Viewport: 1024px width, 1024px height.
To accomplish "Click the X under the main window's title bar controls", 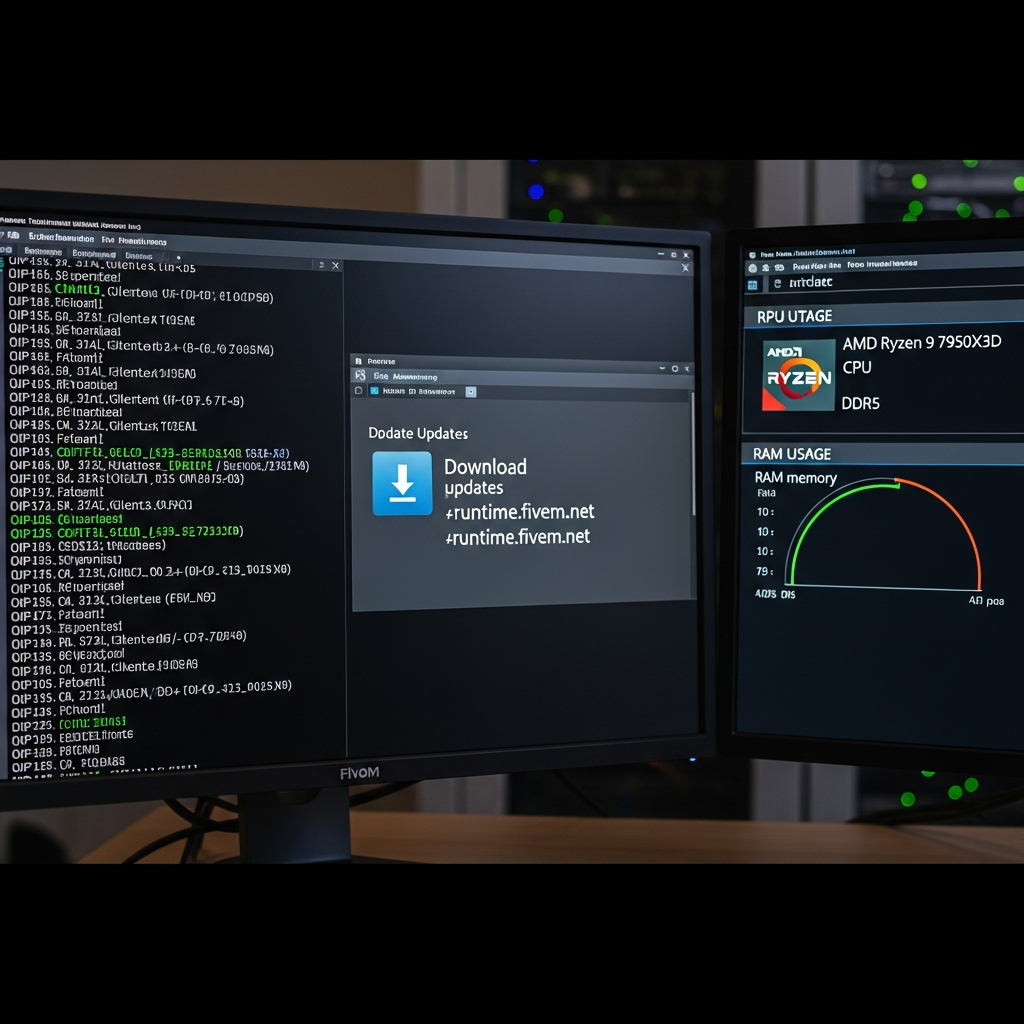I will [x=685, y=268].
